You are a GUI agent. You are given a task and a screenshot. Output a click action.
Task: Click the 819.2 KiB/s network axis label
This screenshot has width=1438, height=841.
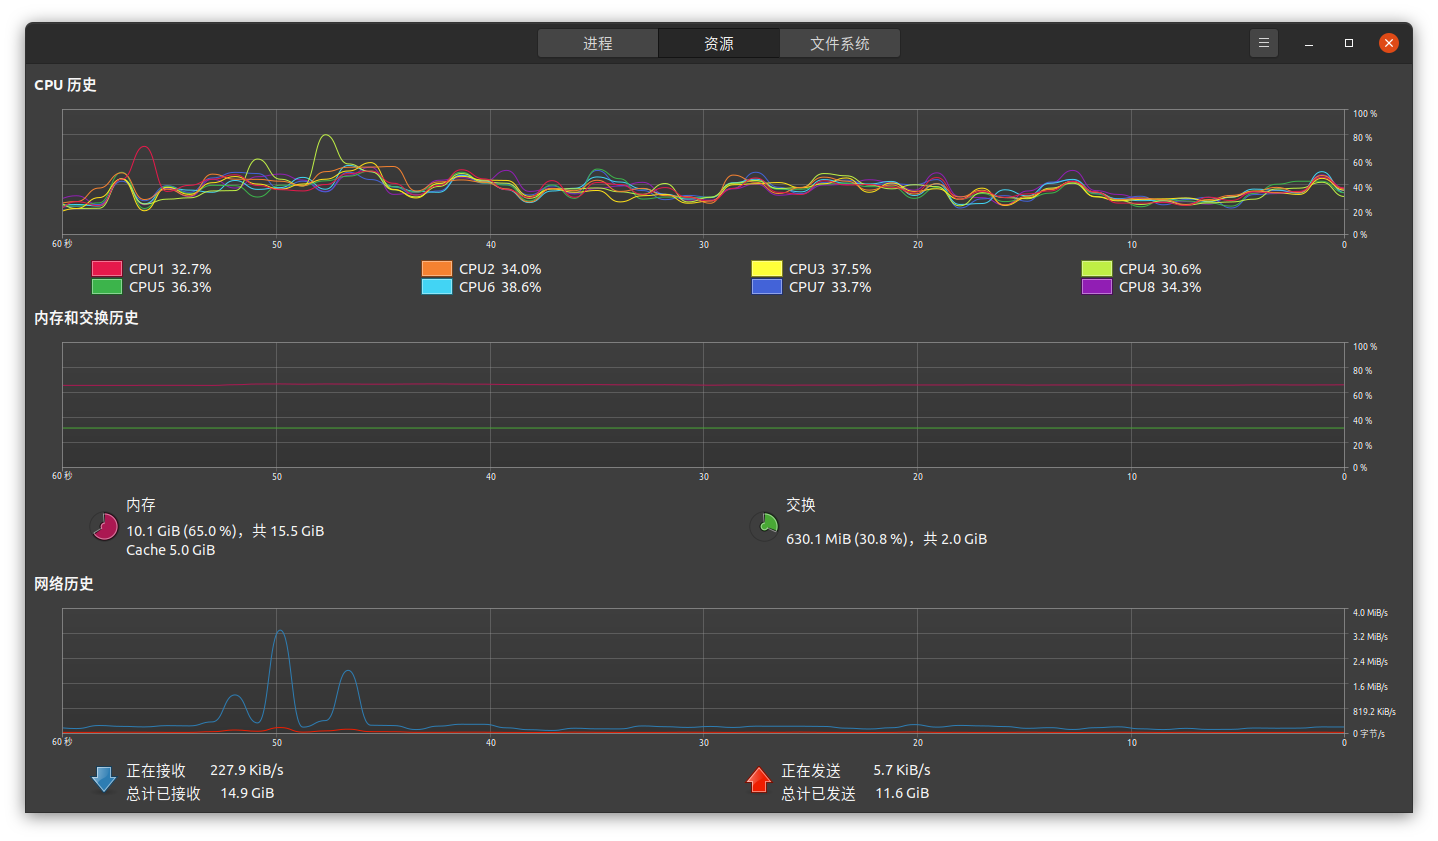(x=1374, y=712)
